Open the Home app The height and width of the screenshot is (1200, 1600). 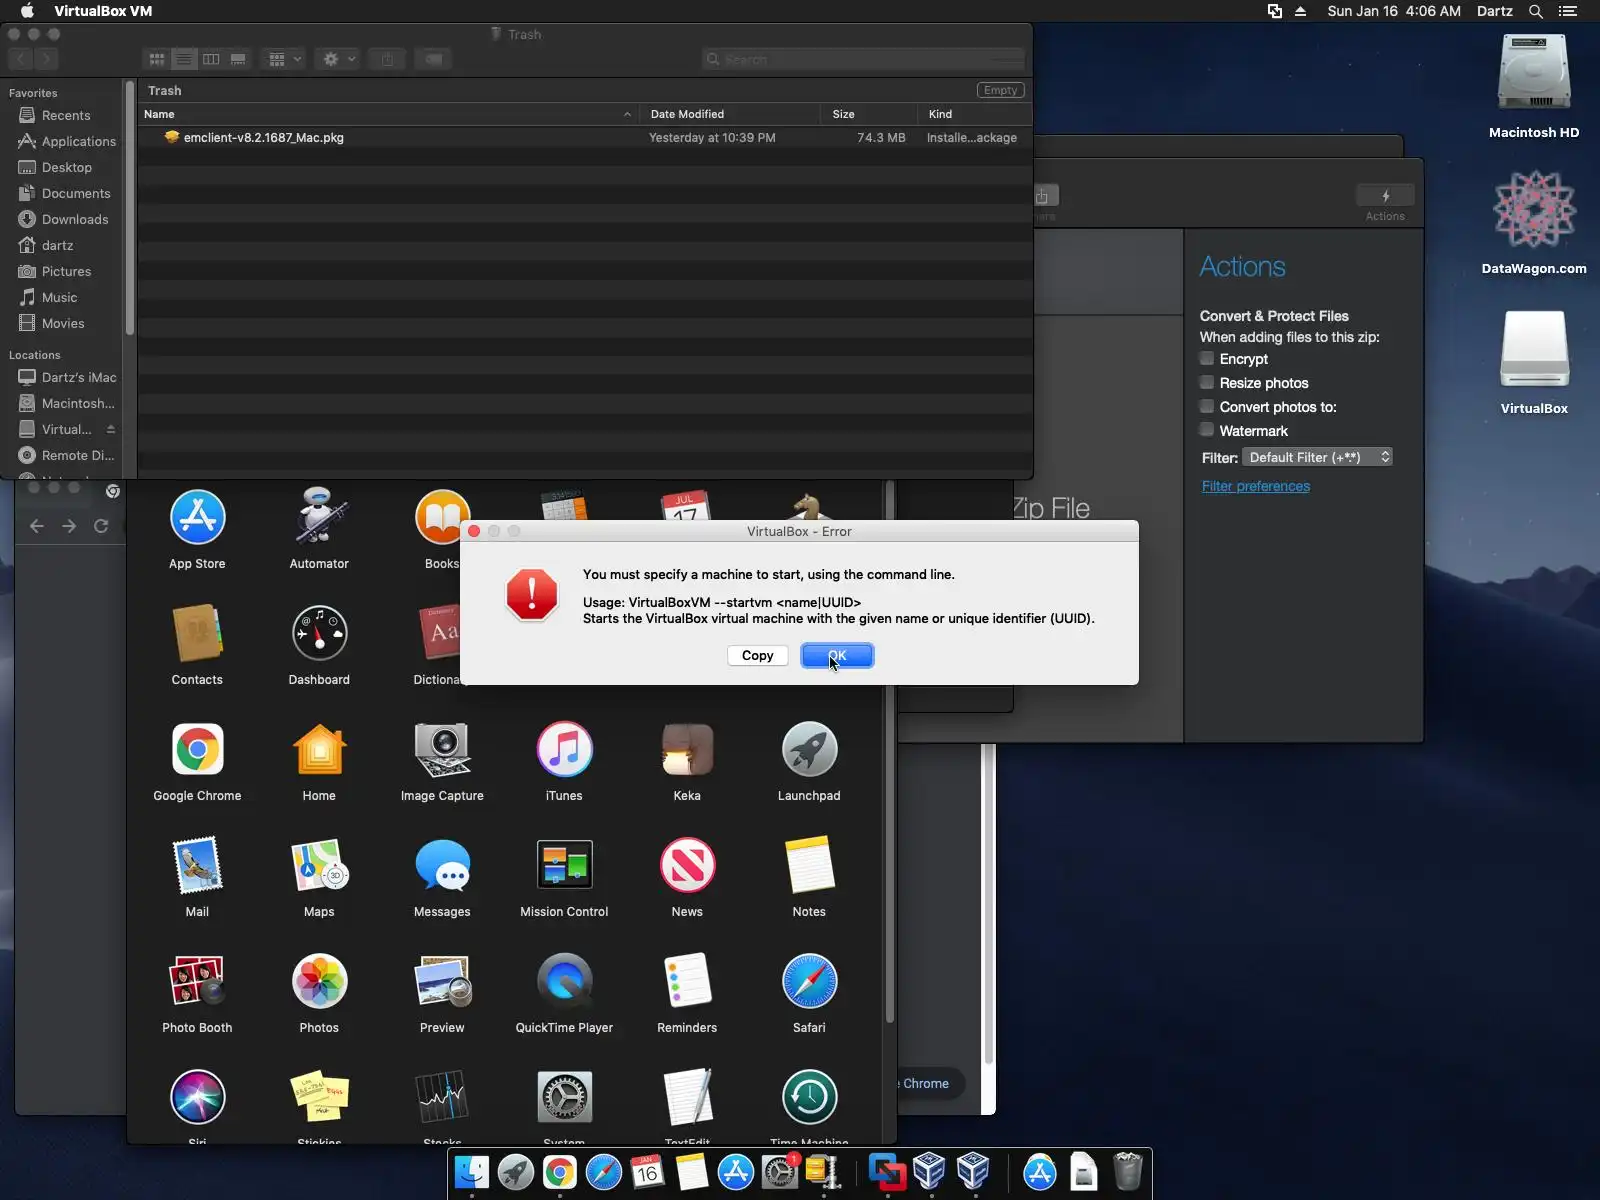point(319,750)
